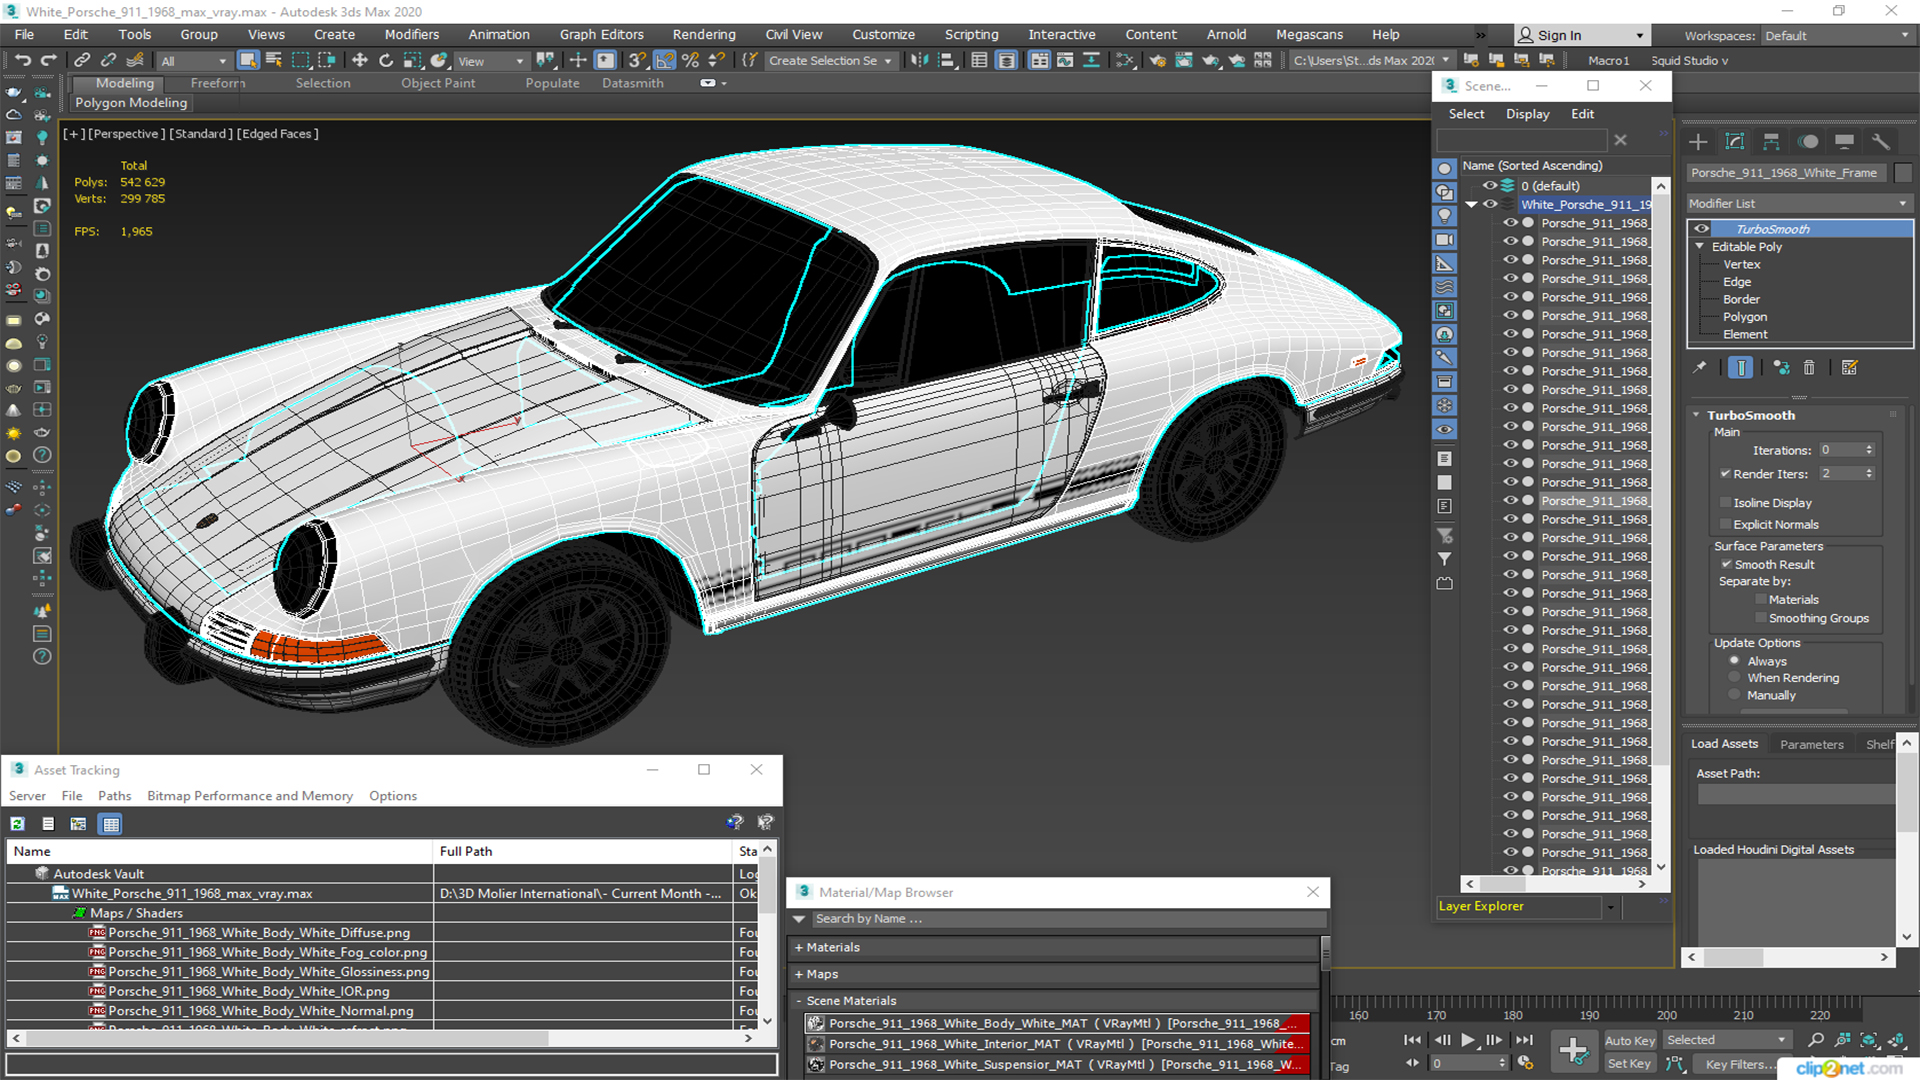
Task: Toggle the Angle Snap tool
Action: [x=664, y=60]
